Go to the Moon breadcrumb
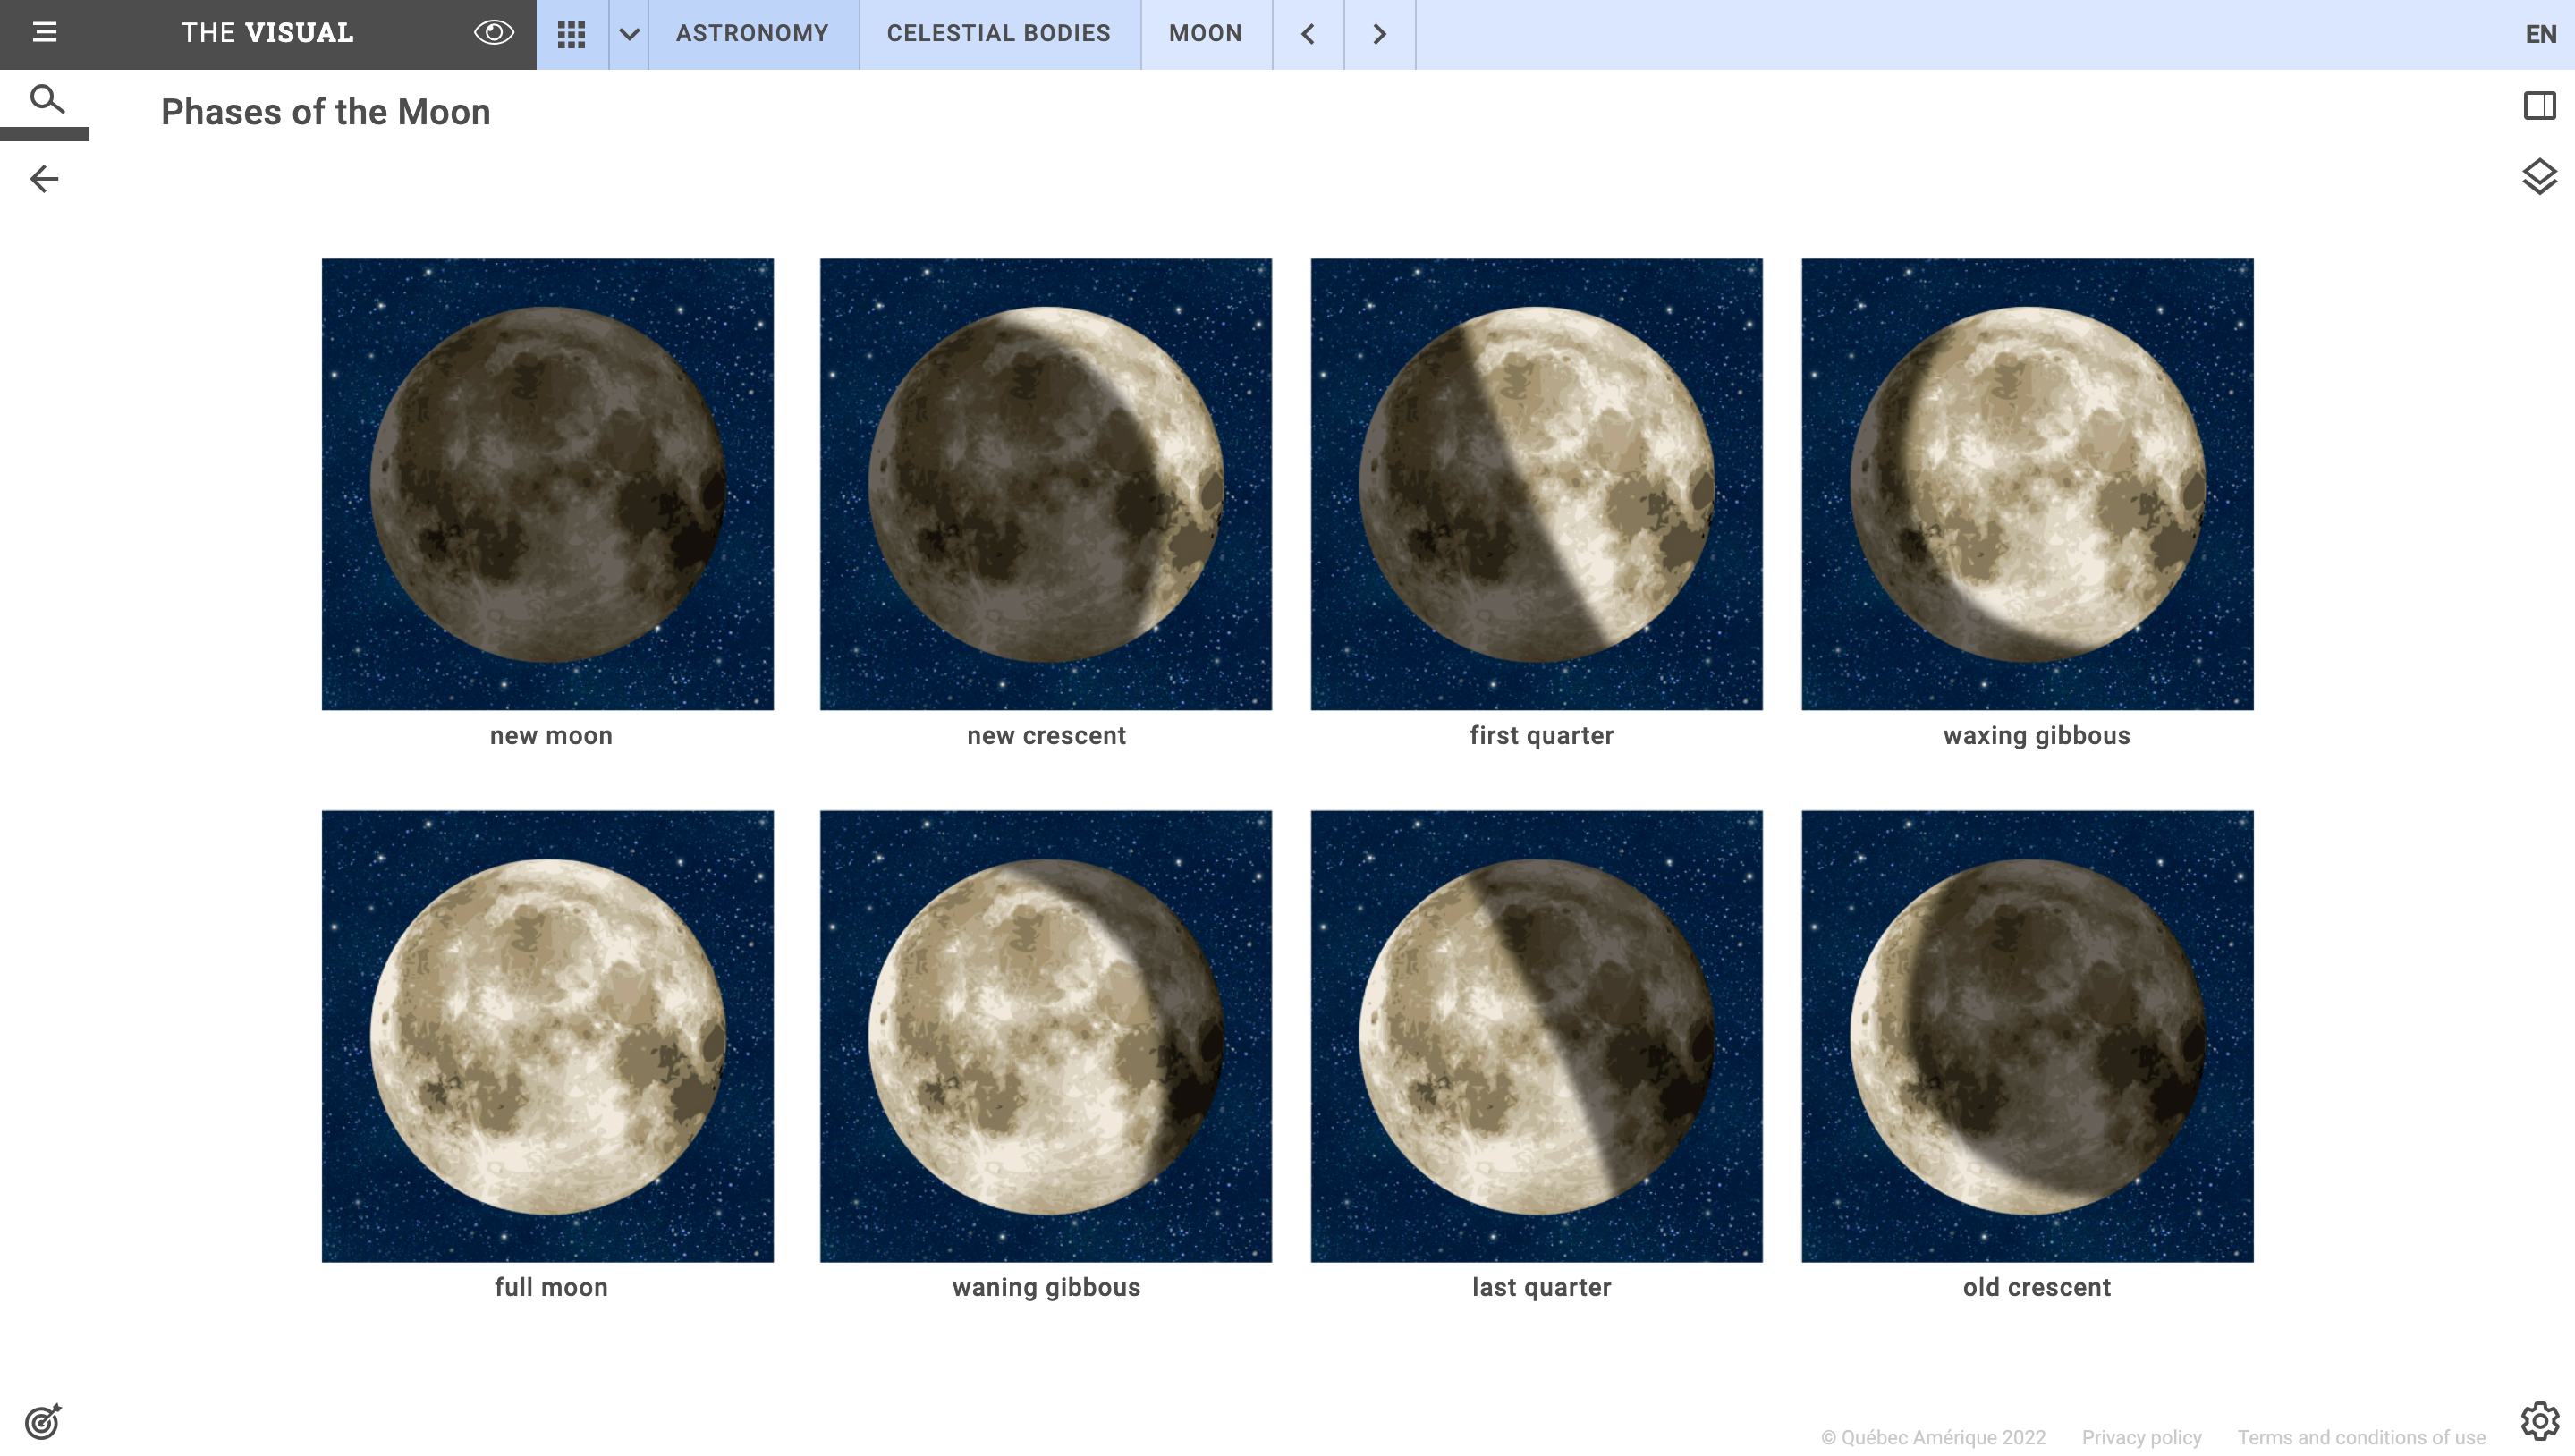 pos(1205,33)
